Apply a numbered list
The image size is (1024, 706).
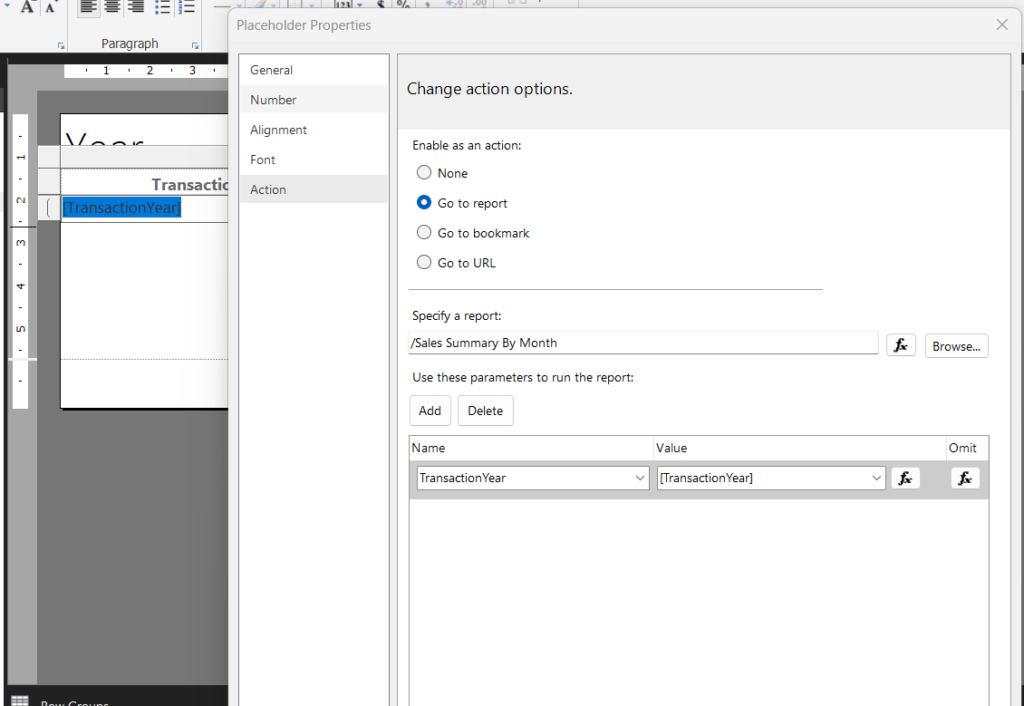187,7
